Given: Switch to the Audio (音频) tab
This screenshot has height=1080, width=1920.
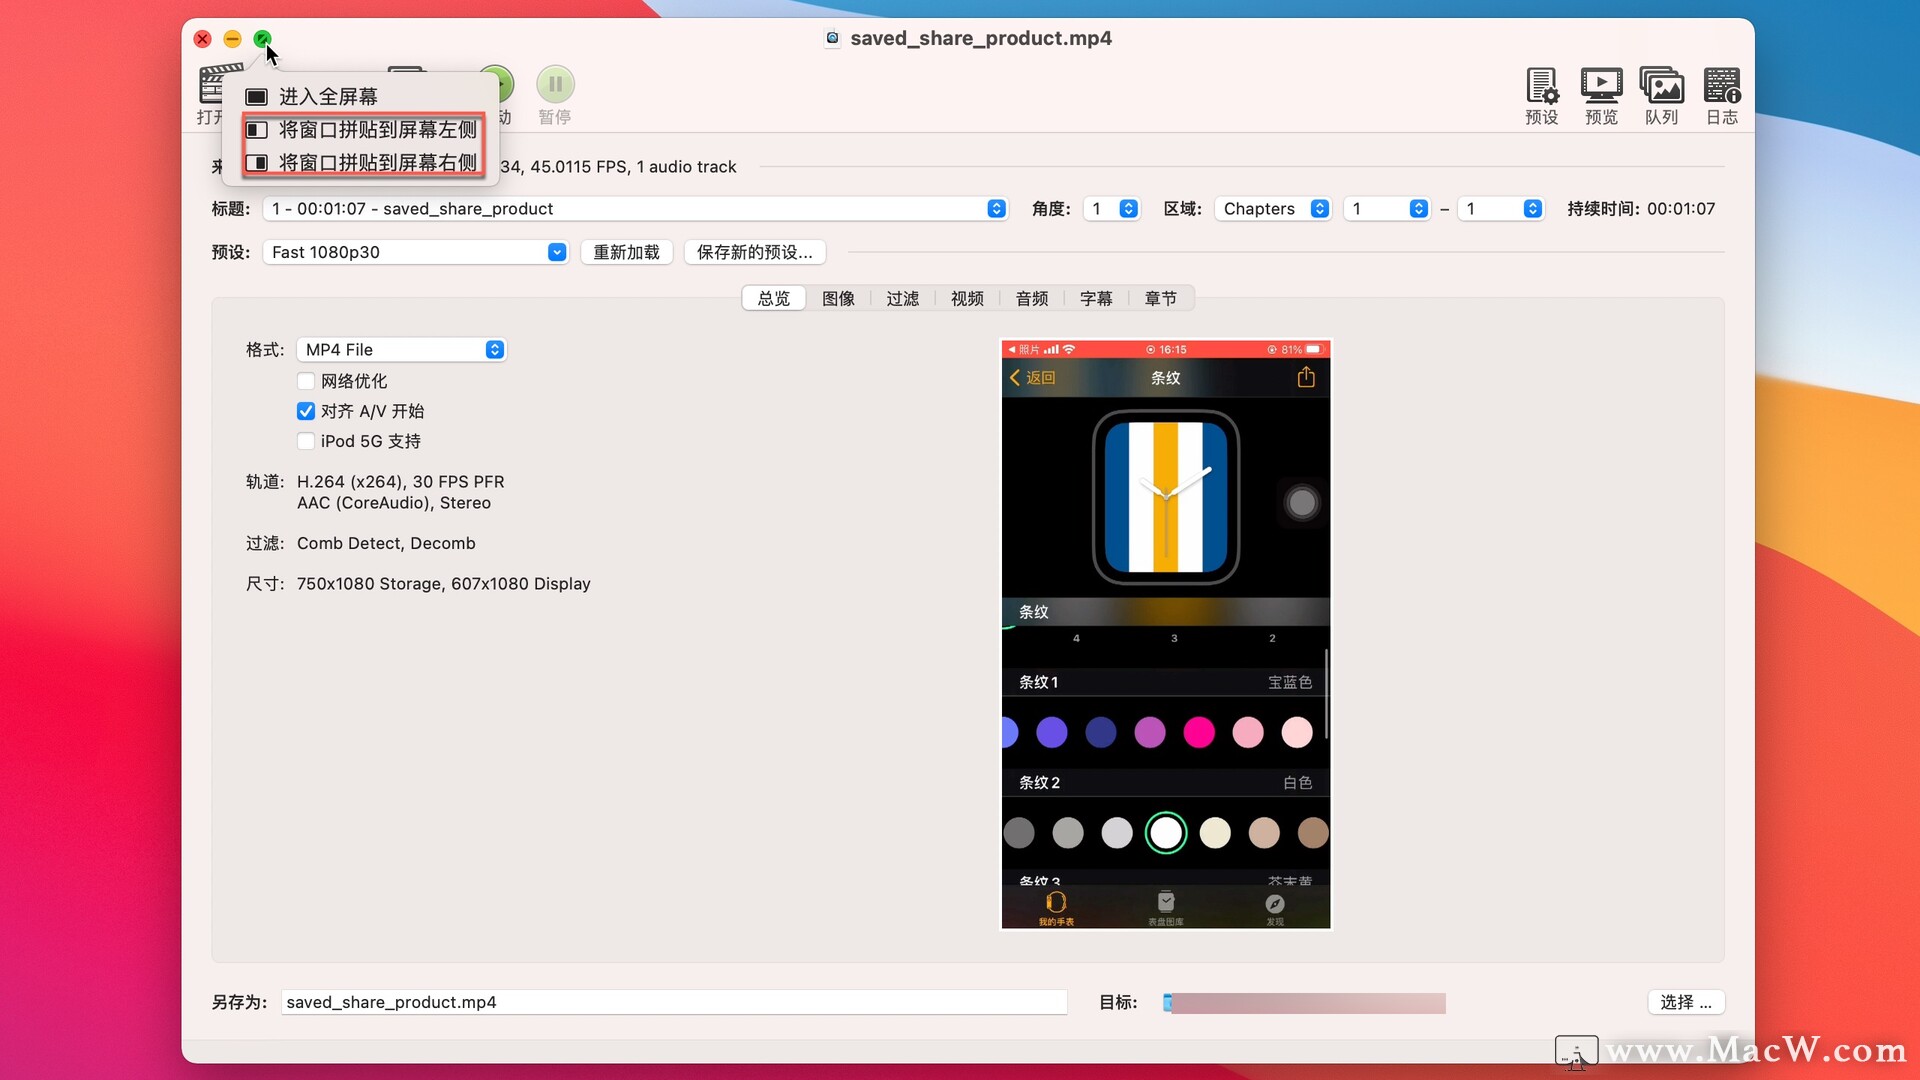Looking at the screenshot, I should [x=1032, y=298].
